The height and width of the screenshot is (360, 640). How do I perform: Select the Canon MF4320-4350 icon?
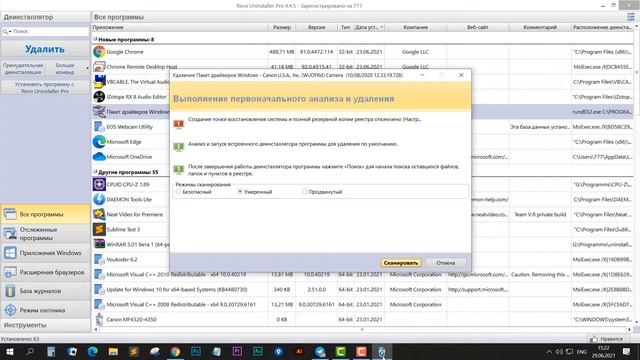point(99,319)
